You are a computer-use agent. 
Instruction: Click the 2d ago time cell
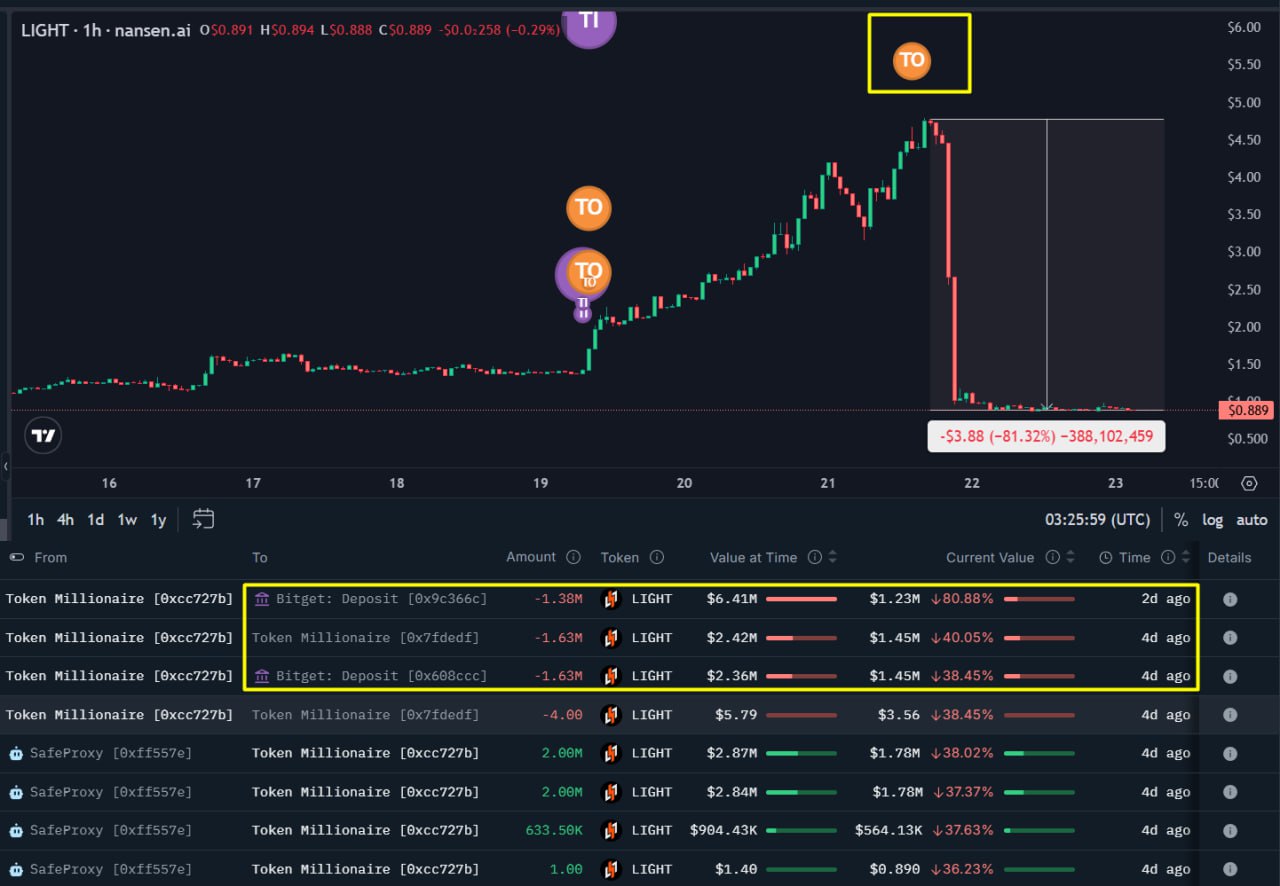(x=1166, y=599)
